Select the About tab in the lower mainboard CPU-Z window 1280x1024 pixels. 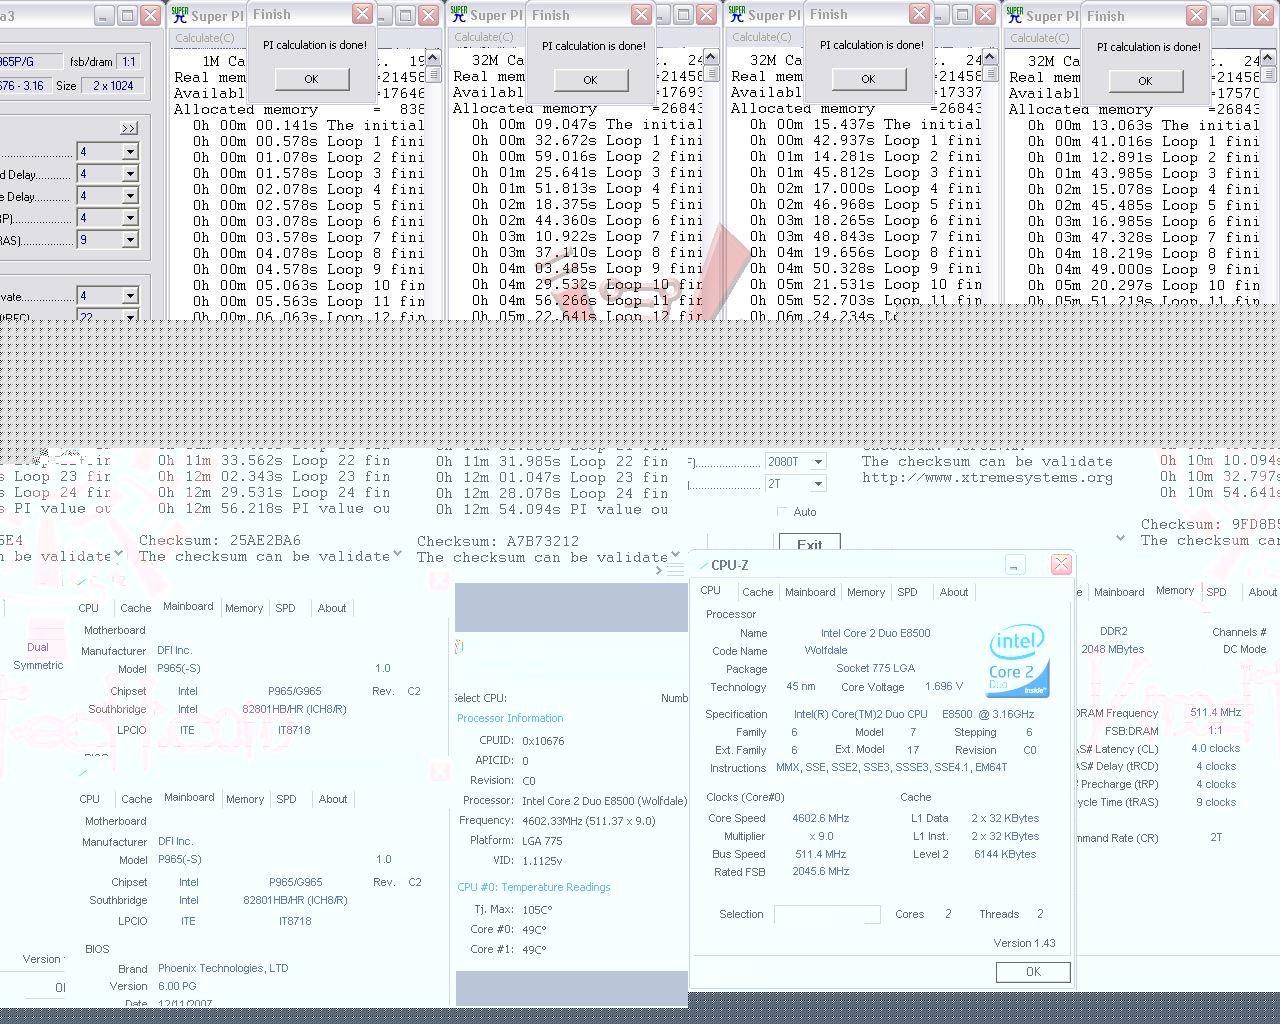[333, 799]
